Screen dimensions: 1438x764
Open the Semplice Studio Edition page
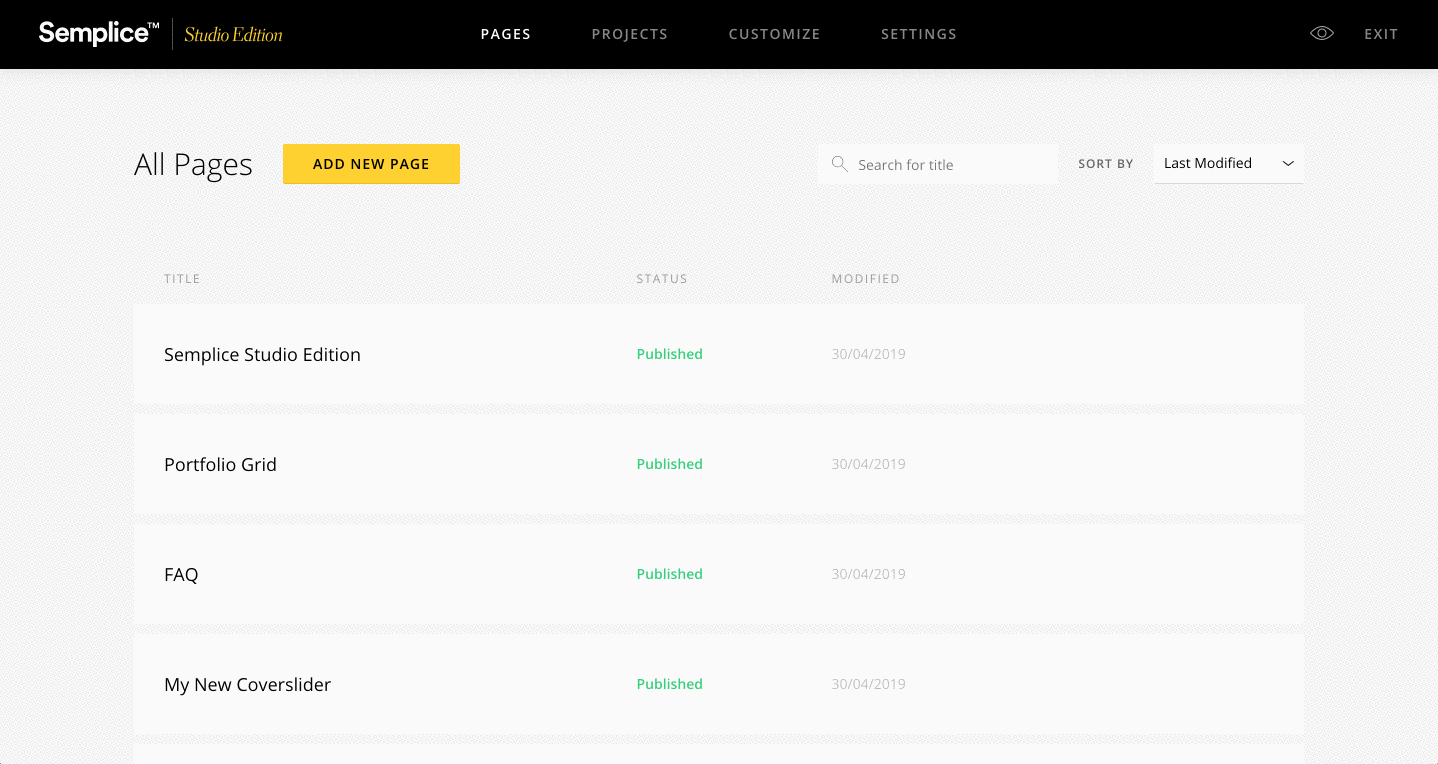tap(262, 354)
